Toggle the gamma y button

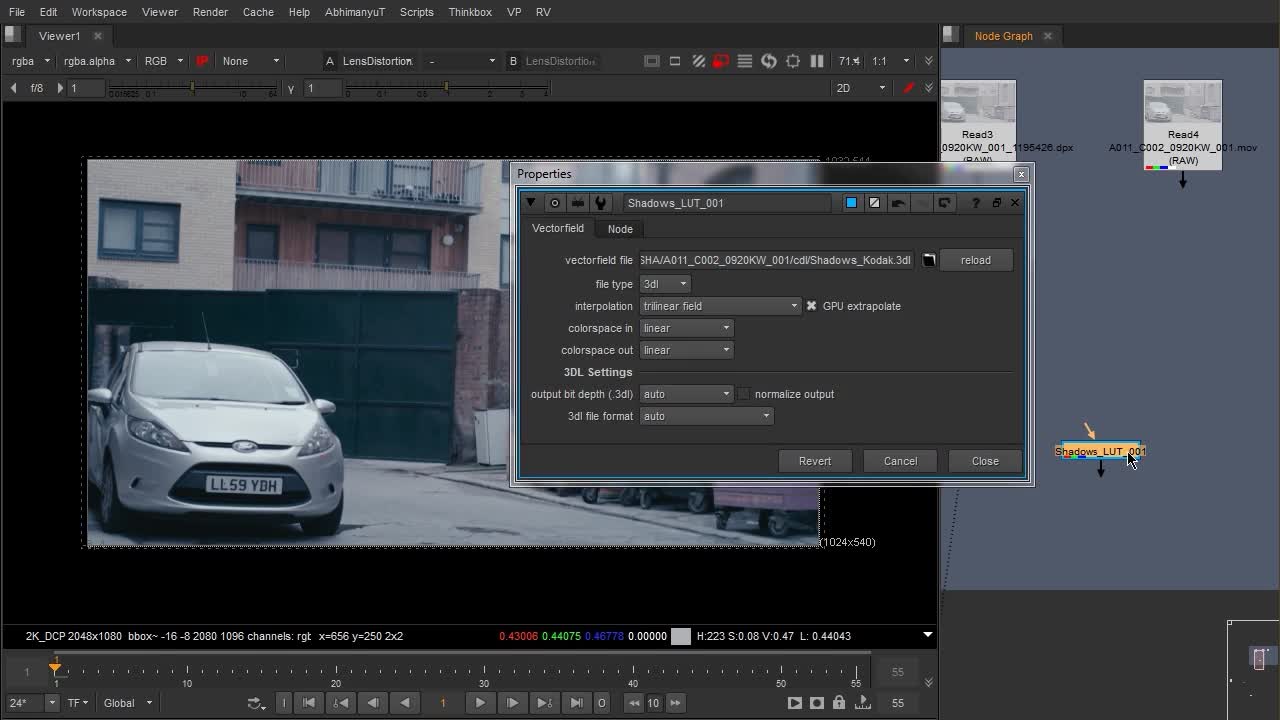pyautogui.click(x=291, y=88)
